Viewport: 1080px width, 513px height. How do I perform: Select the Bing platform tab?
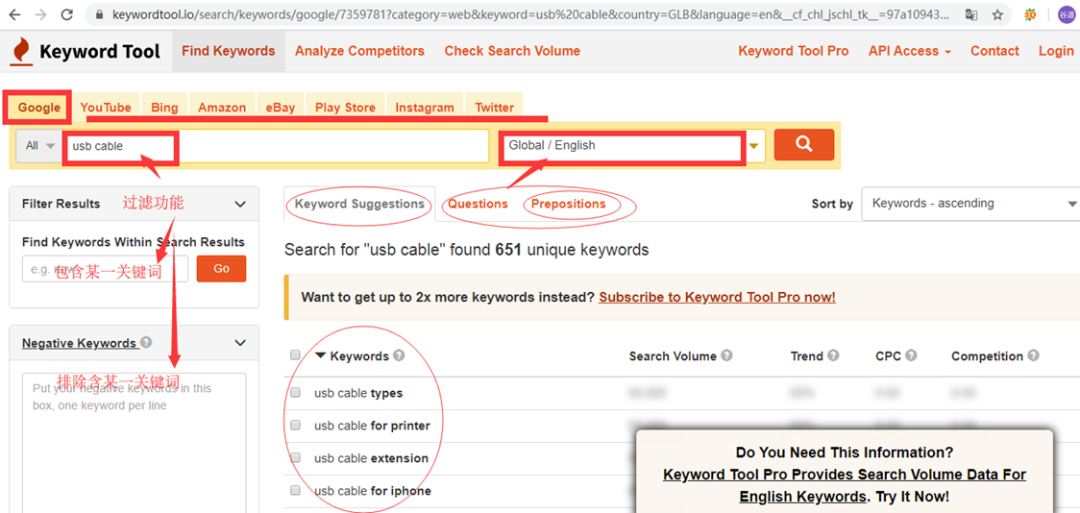coord(164,107)
